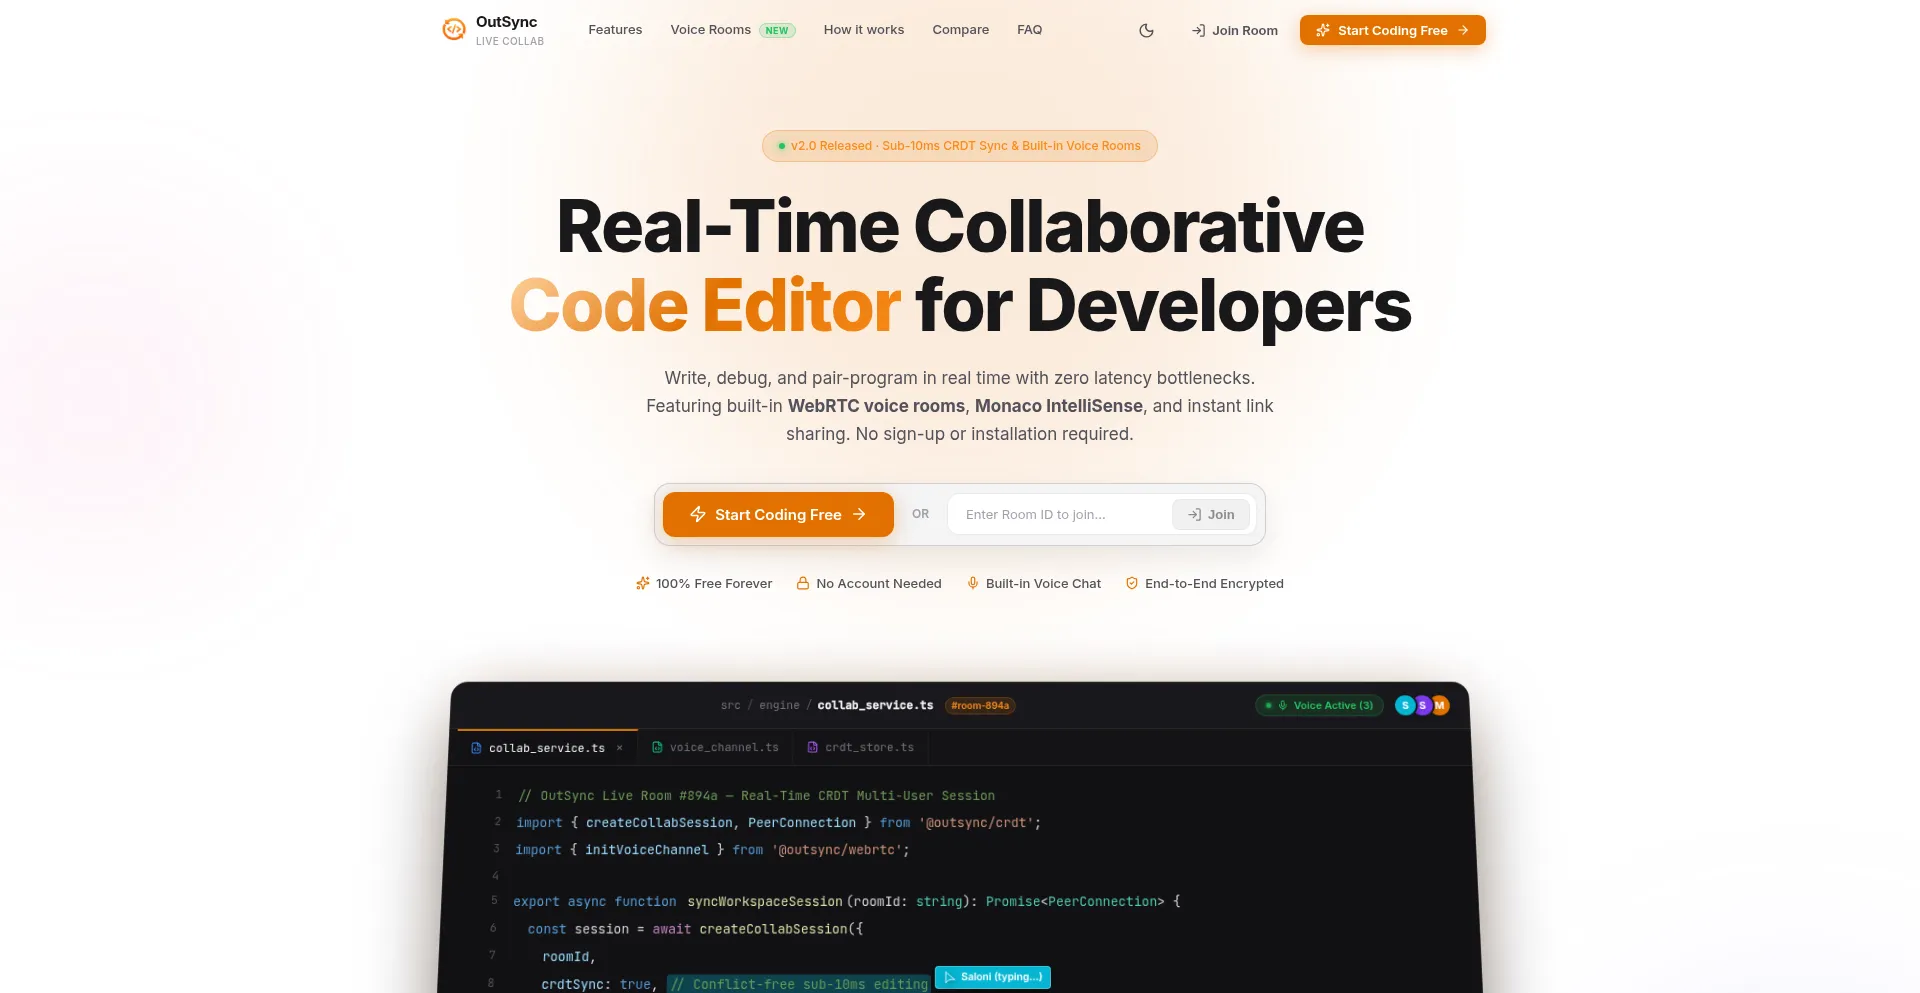
Task: Open the FAQ nav link
Action: click(x=1029, y=30)
